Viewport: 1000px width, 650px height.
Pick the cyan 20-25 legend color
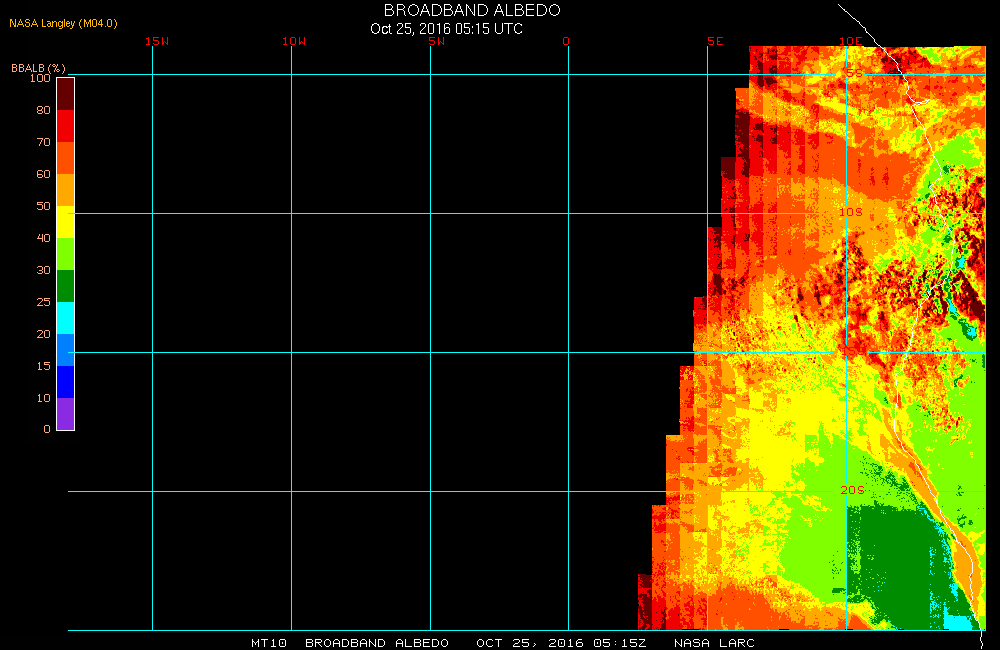coord(66,318)
